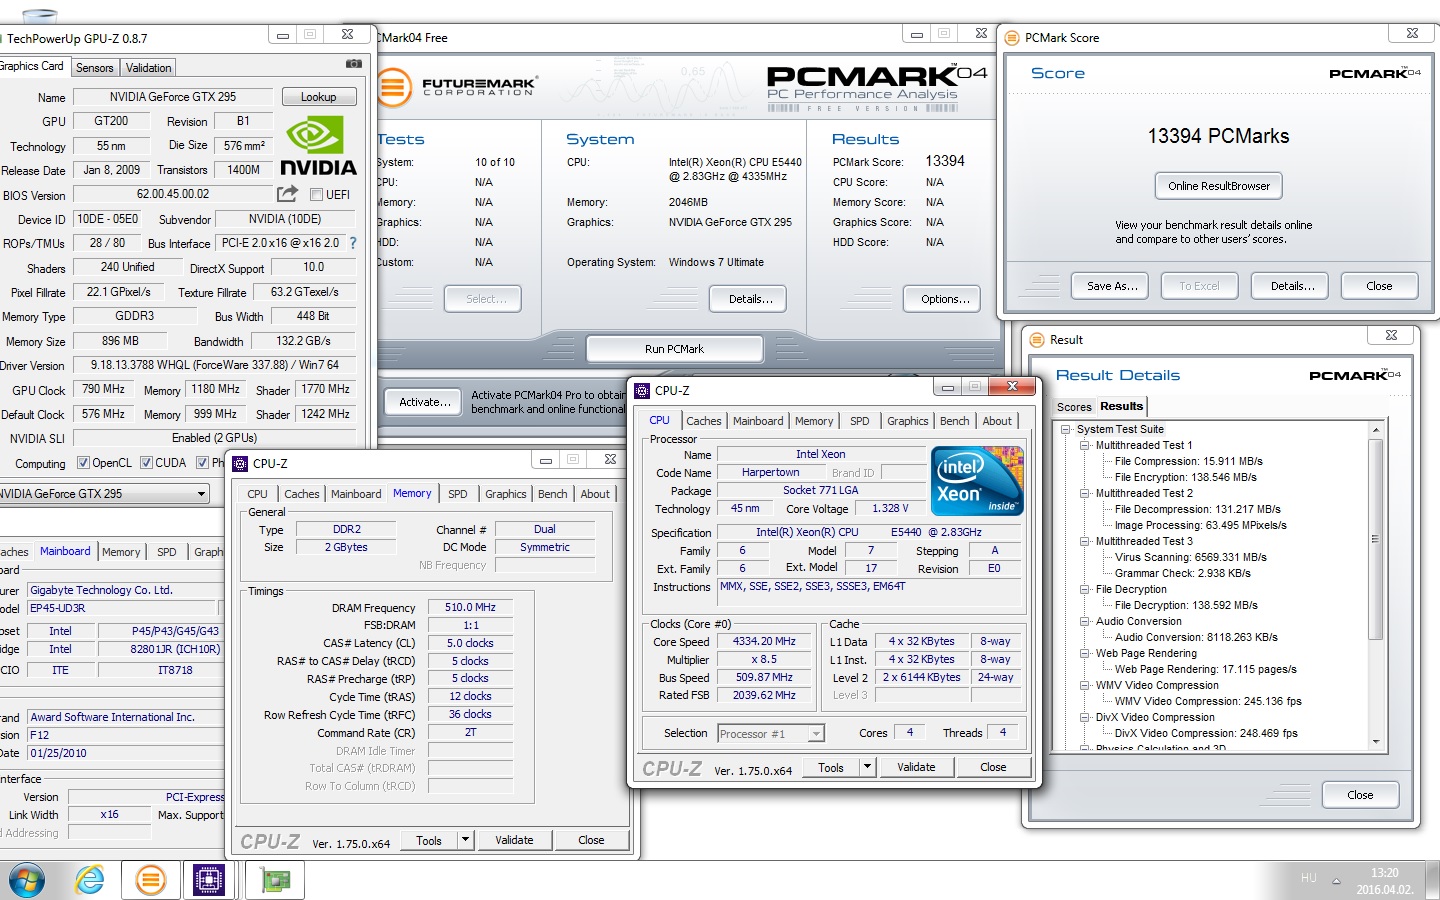
Task: Collapse the Multithreaded Test 2 node
Action: (1085, 494)
